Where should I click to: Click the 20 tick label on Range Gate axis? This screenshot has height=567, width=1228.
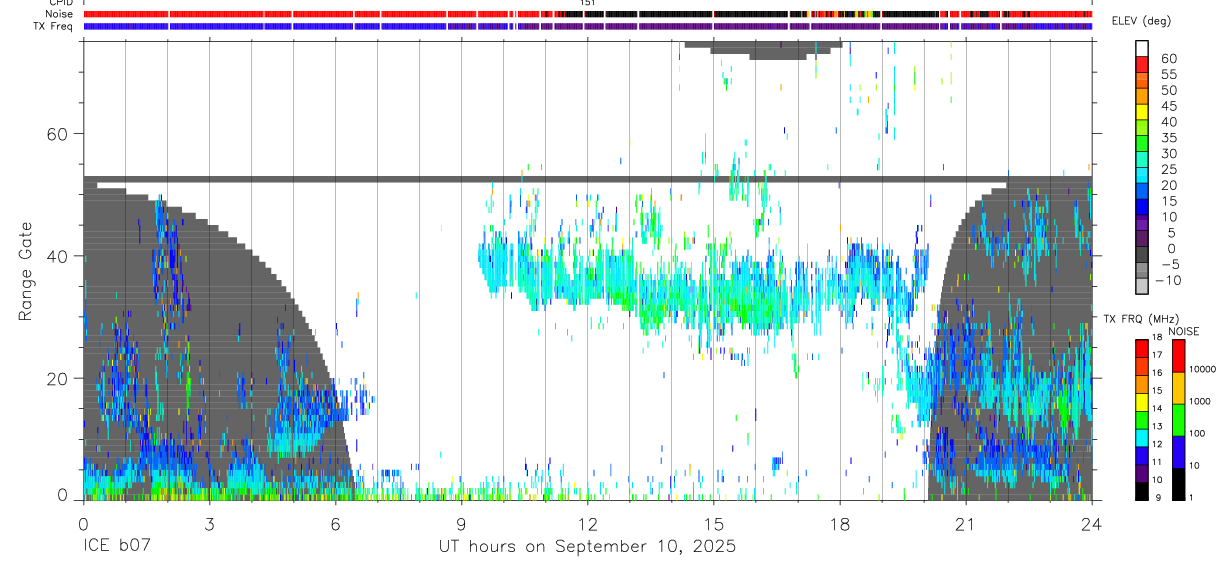[59, 378]
